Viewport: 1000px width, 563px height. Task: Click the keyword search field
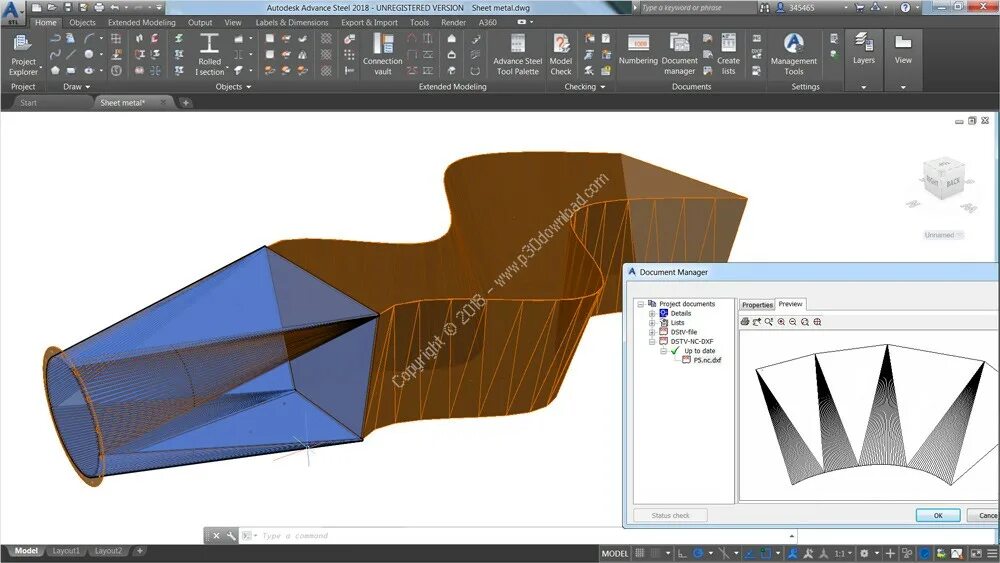click(x=697, y=8)
